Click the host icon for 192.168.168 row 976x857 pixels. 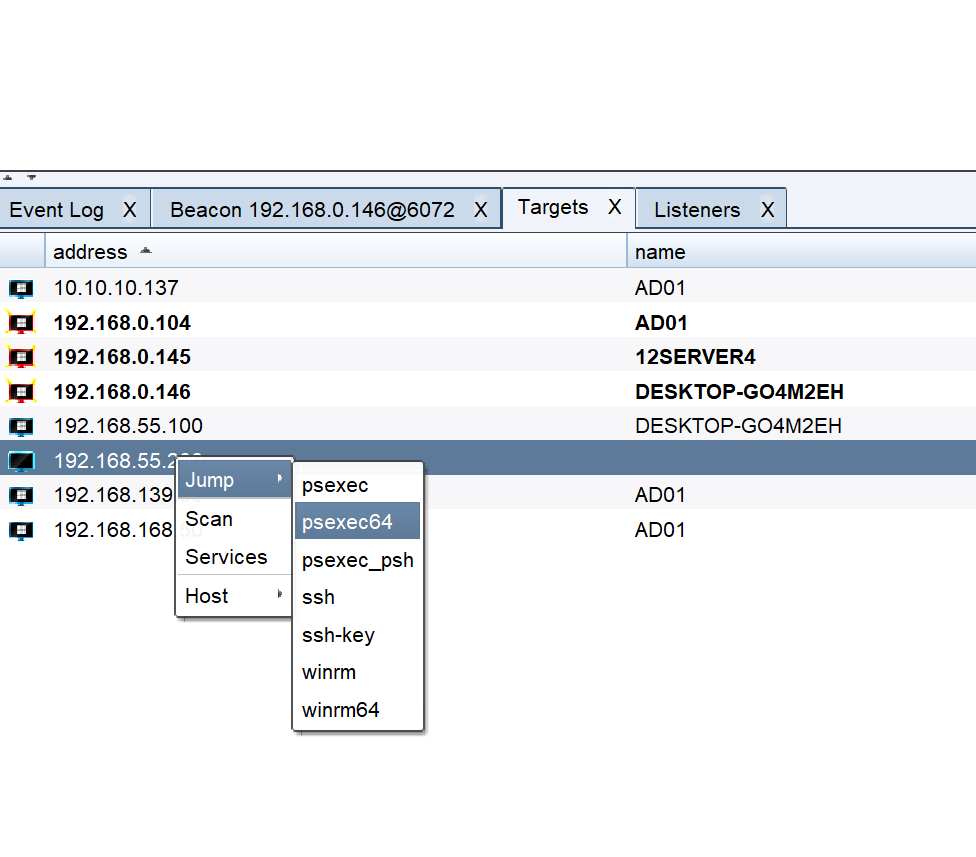21,530
